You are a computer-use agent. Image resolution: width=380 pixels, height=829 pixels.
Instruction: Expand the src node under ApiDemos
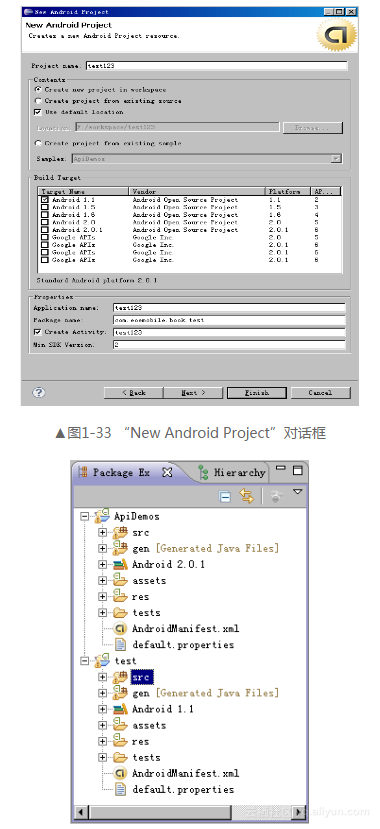103,532
